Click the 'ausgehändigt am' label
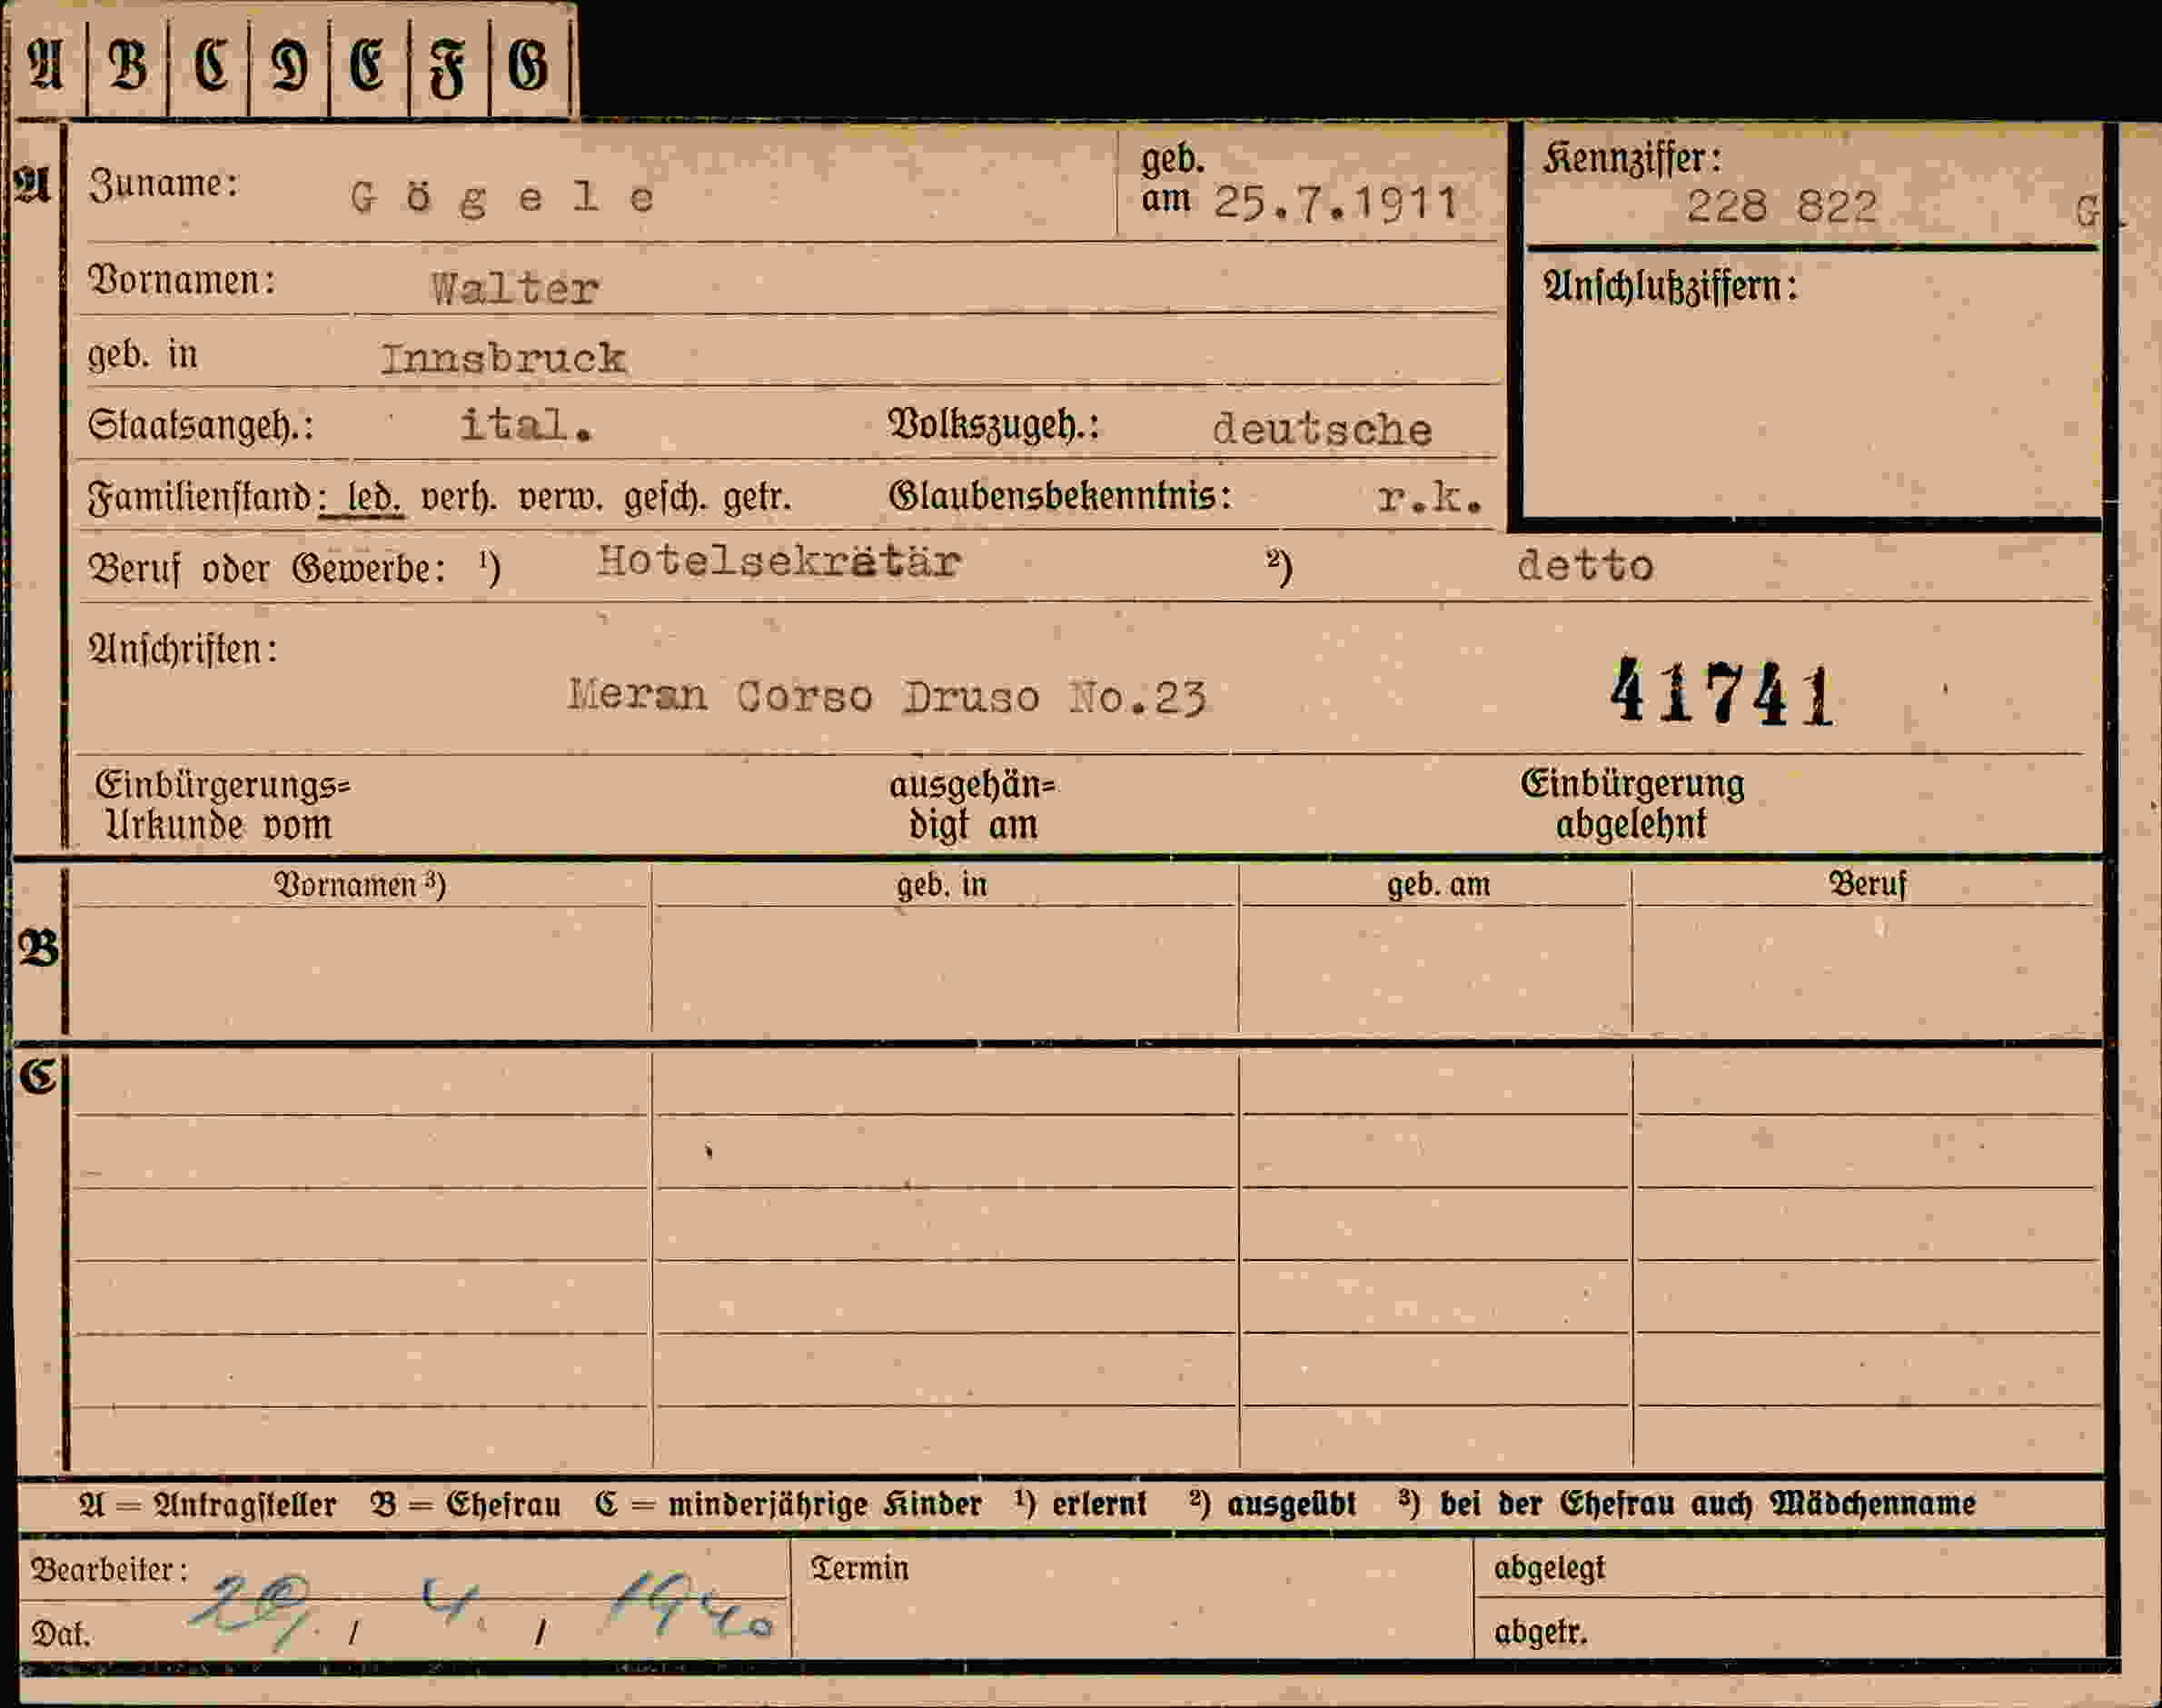Viewport: 2162px width, 1708px height. (972, 805)
